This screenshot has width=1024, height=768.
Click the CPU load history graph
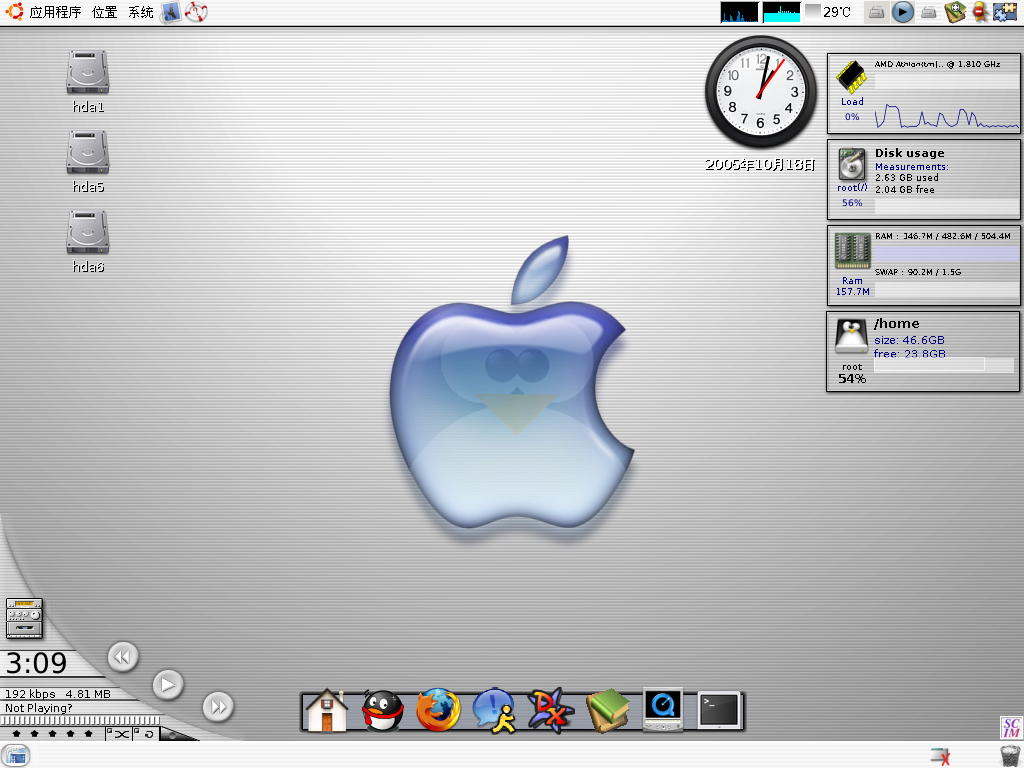point(947,116)
